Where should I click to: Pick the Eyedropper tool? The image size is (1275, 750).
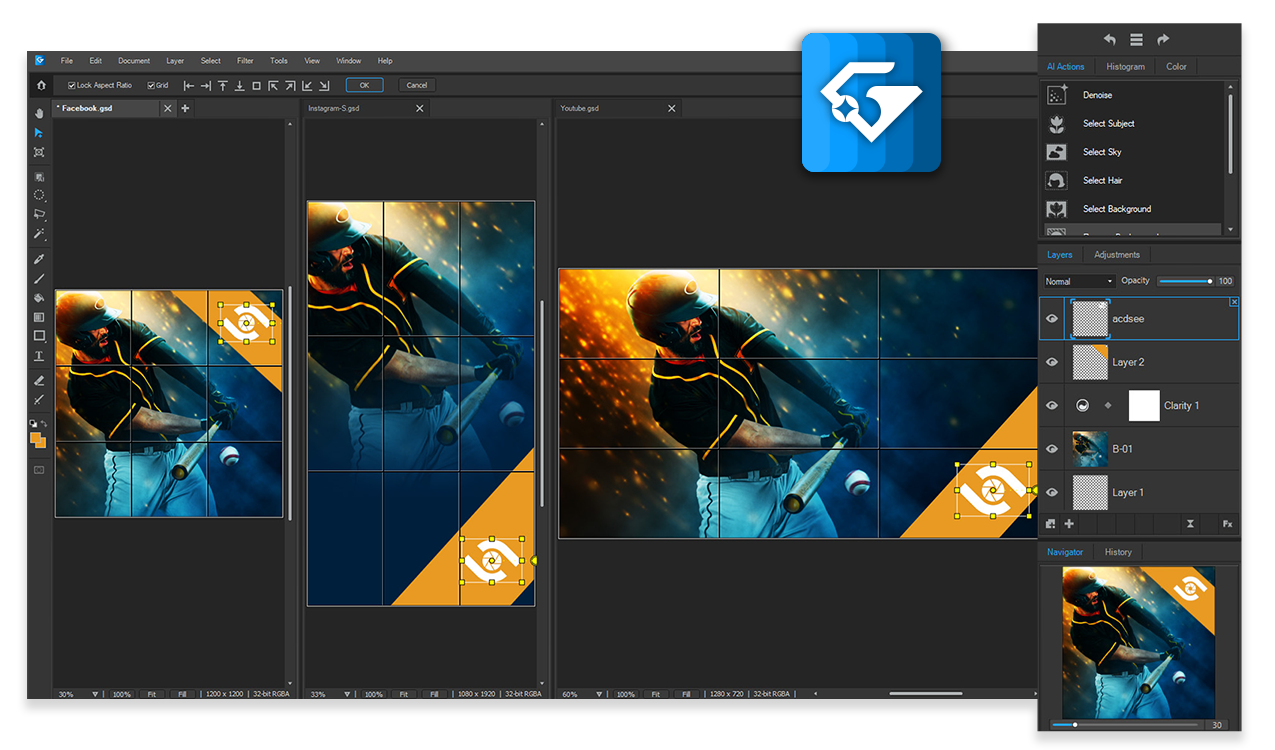point(39,259)
